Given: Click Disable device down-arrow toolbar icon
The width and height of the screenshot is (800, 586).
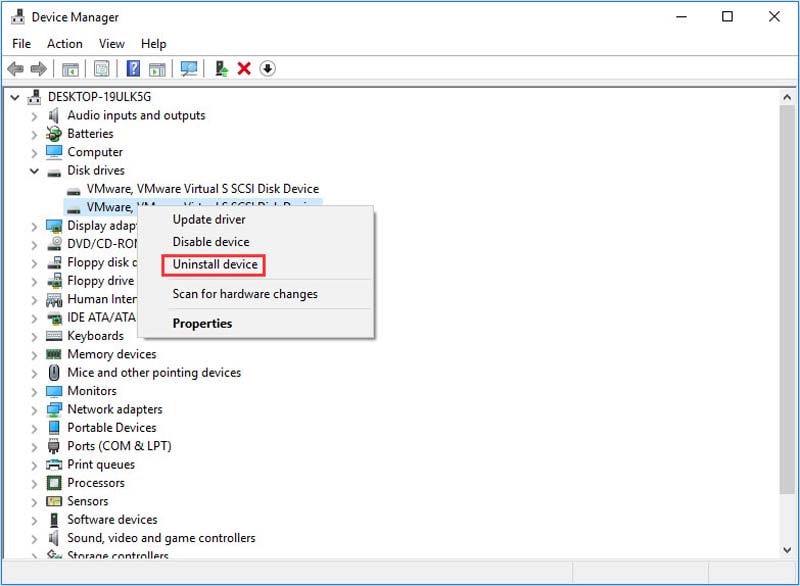Looking at the screenshot, I should (x=267, y=68).
